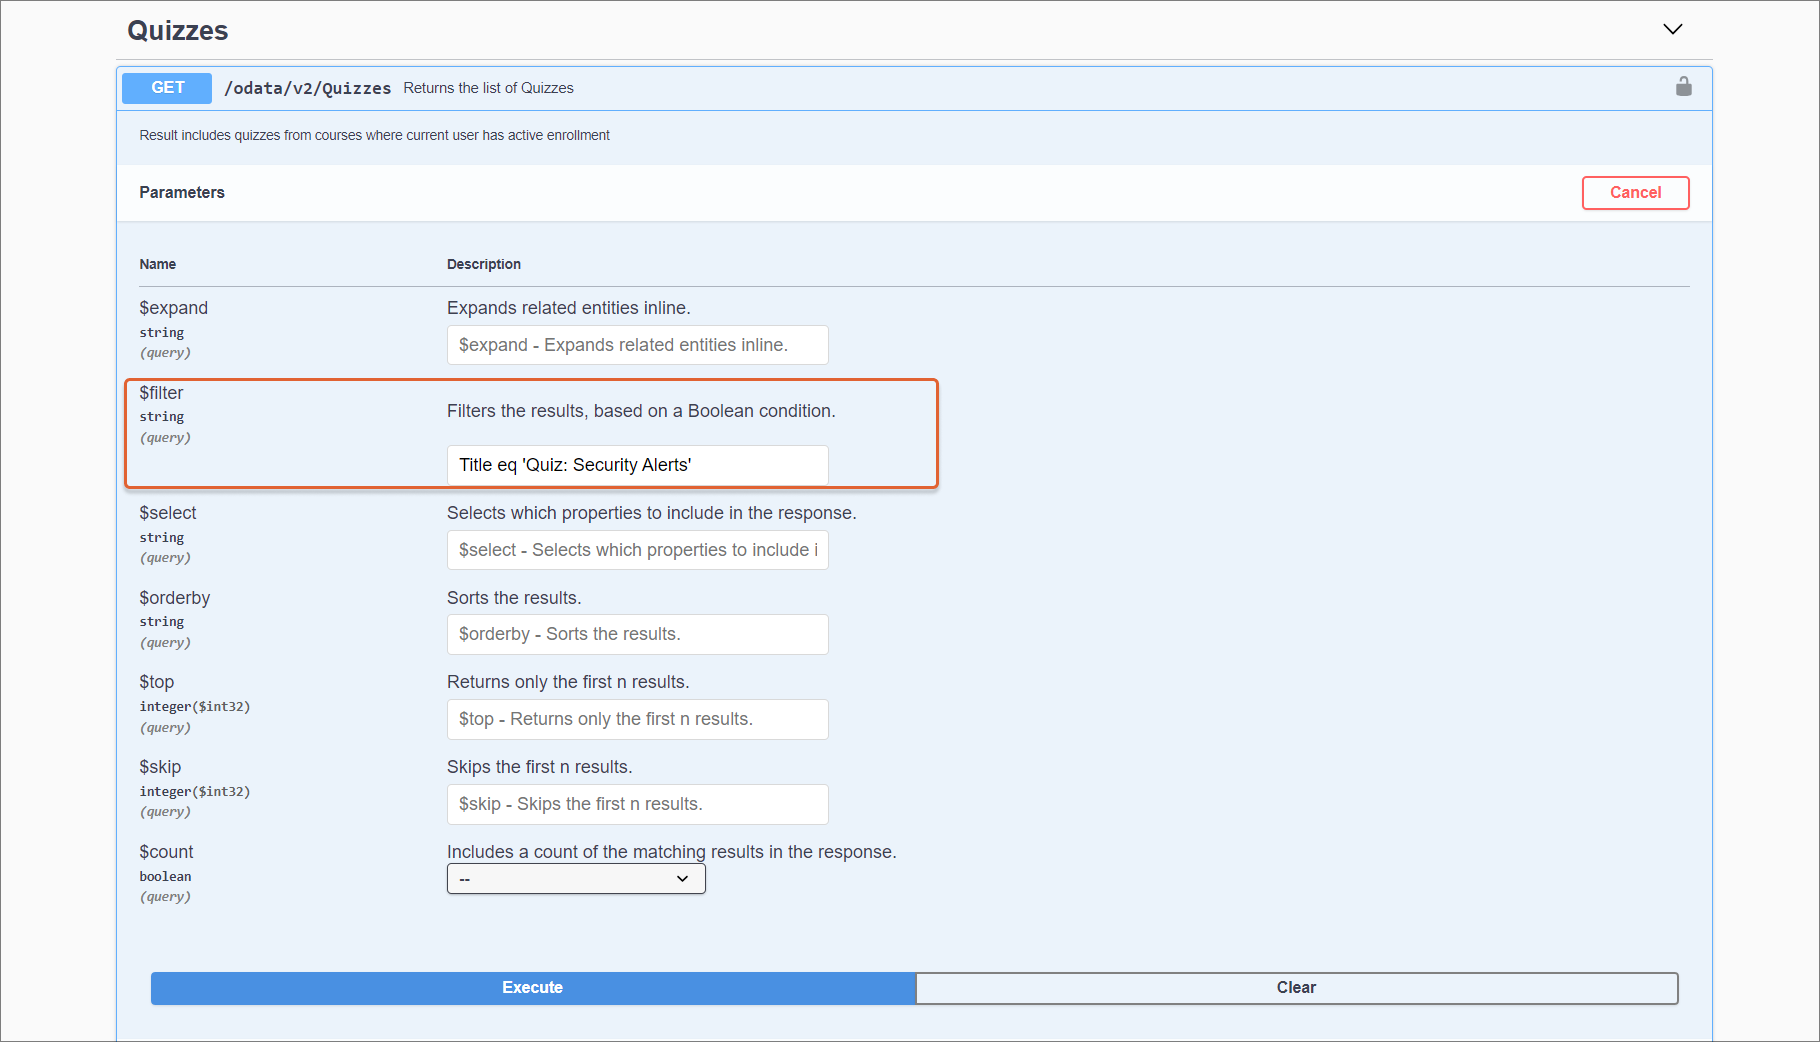Cancel the try-it-out parameters
Viewport: 1820px width, 1042px height.
pyautogui.click(x=1635, y=193)
